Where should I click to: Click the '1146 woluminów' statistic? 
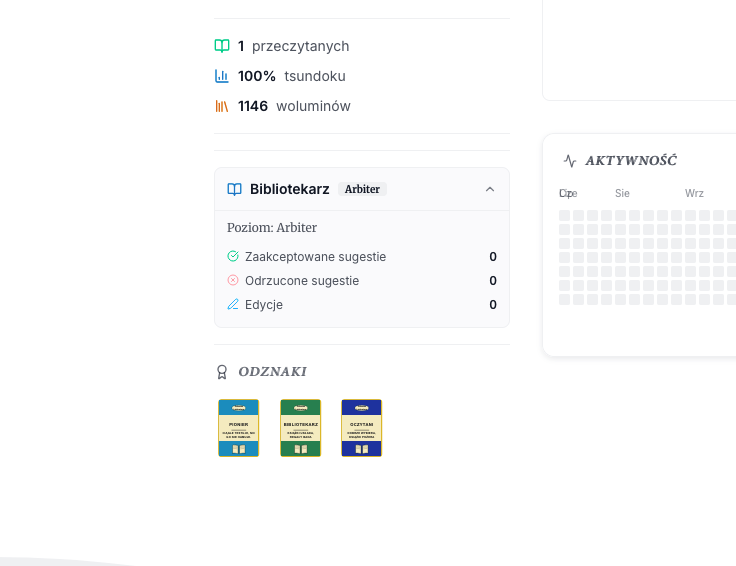click(x=283, y=106)
